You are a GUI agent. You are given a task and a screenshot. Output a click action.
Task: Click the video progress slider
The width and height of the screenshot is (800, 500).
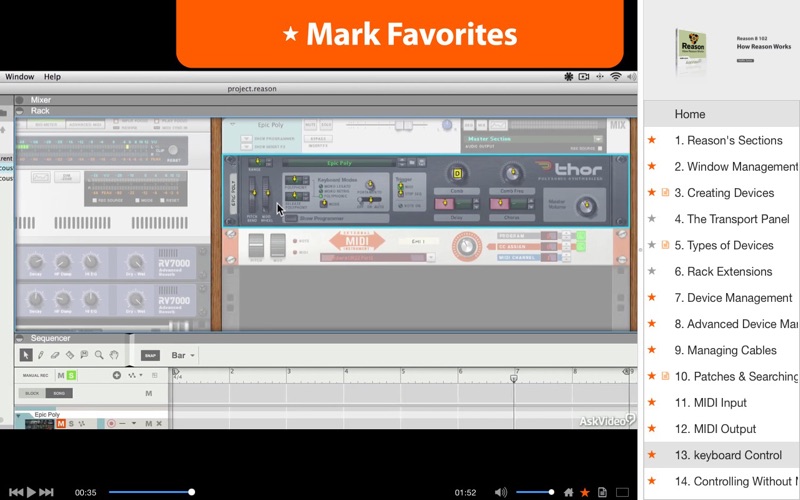click(152, 492)
